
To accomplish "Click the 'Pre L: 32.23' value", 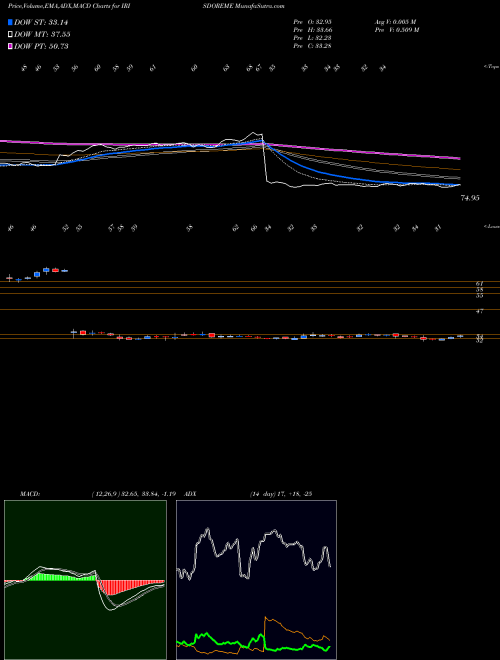I will [x=312, y=38].
